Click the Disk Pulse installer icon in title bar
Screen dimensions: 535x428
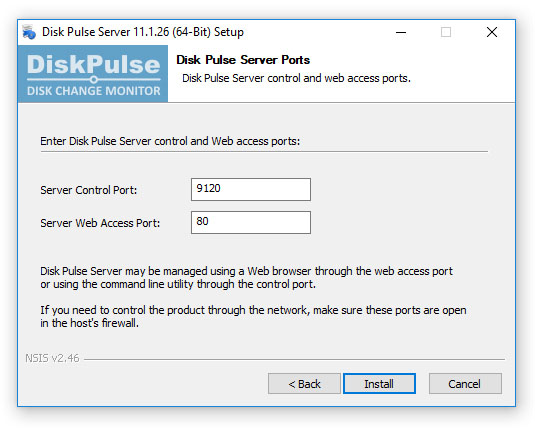pos(29,32)
